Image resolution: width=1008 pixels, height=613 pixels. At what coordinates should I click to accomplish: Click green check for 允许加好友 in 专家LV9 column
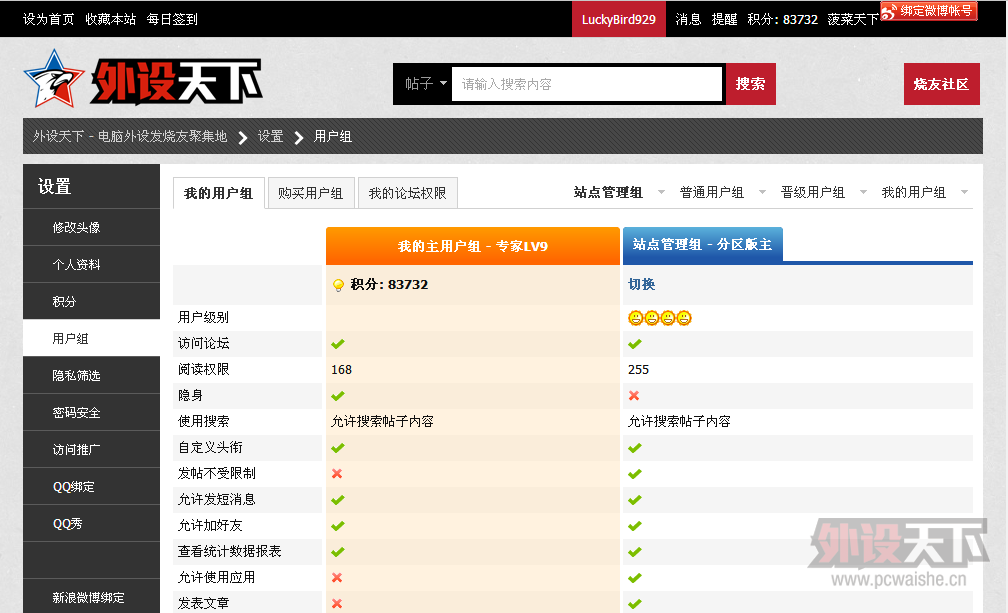[338, 526]
